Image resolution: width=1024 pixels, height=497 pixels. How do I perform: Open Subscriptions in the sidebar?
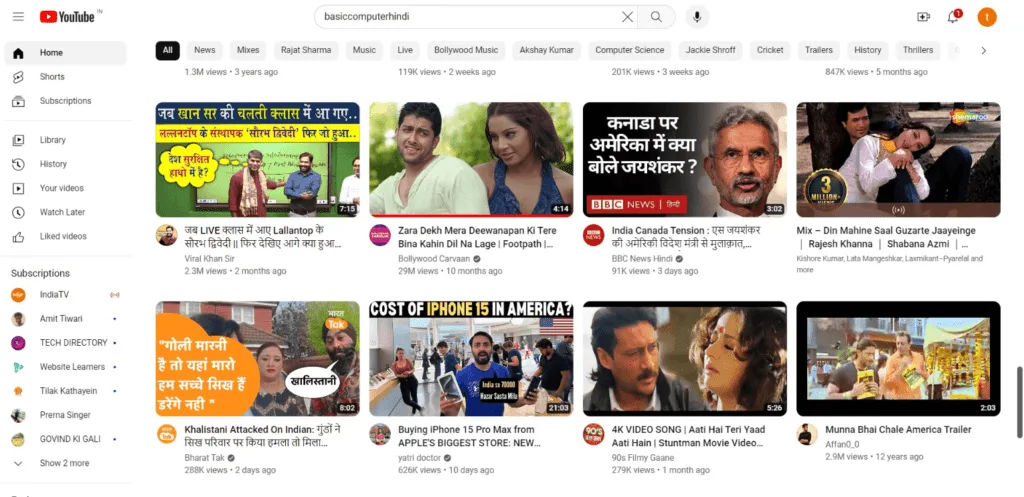click(65, 101)
